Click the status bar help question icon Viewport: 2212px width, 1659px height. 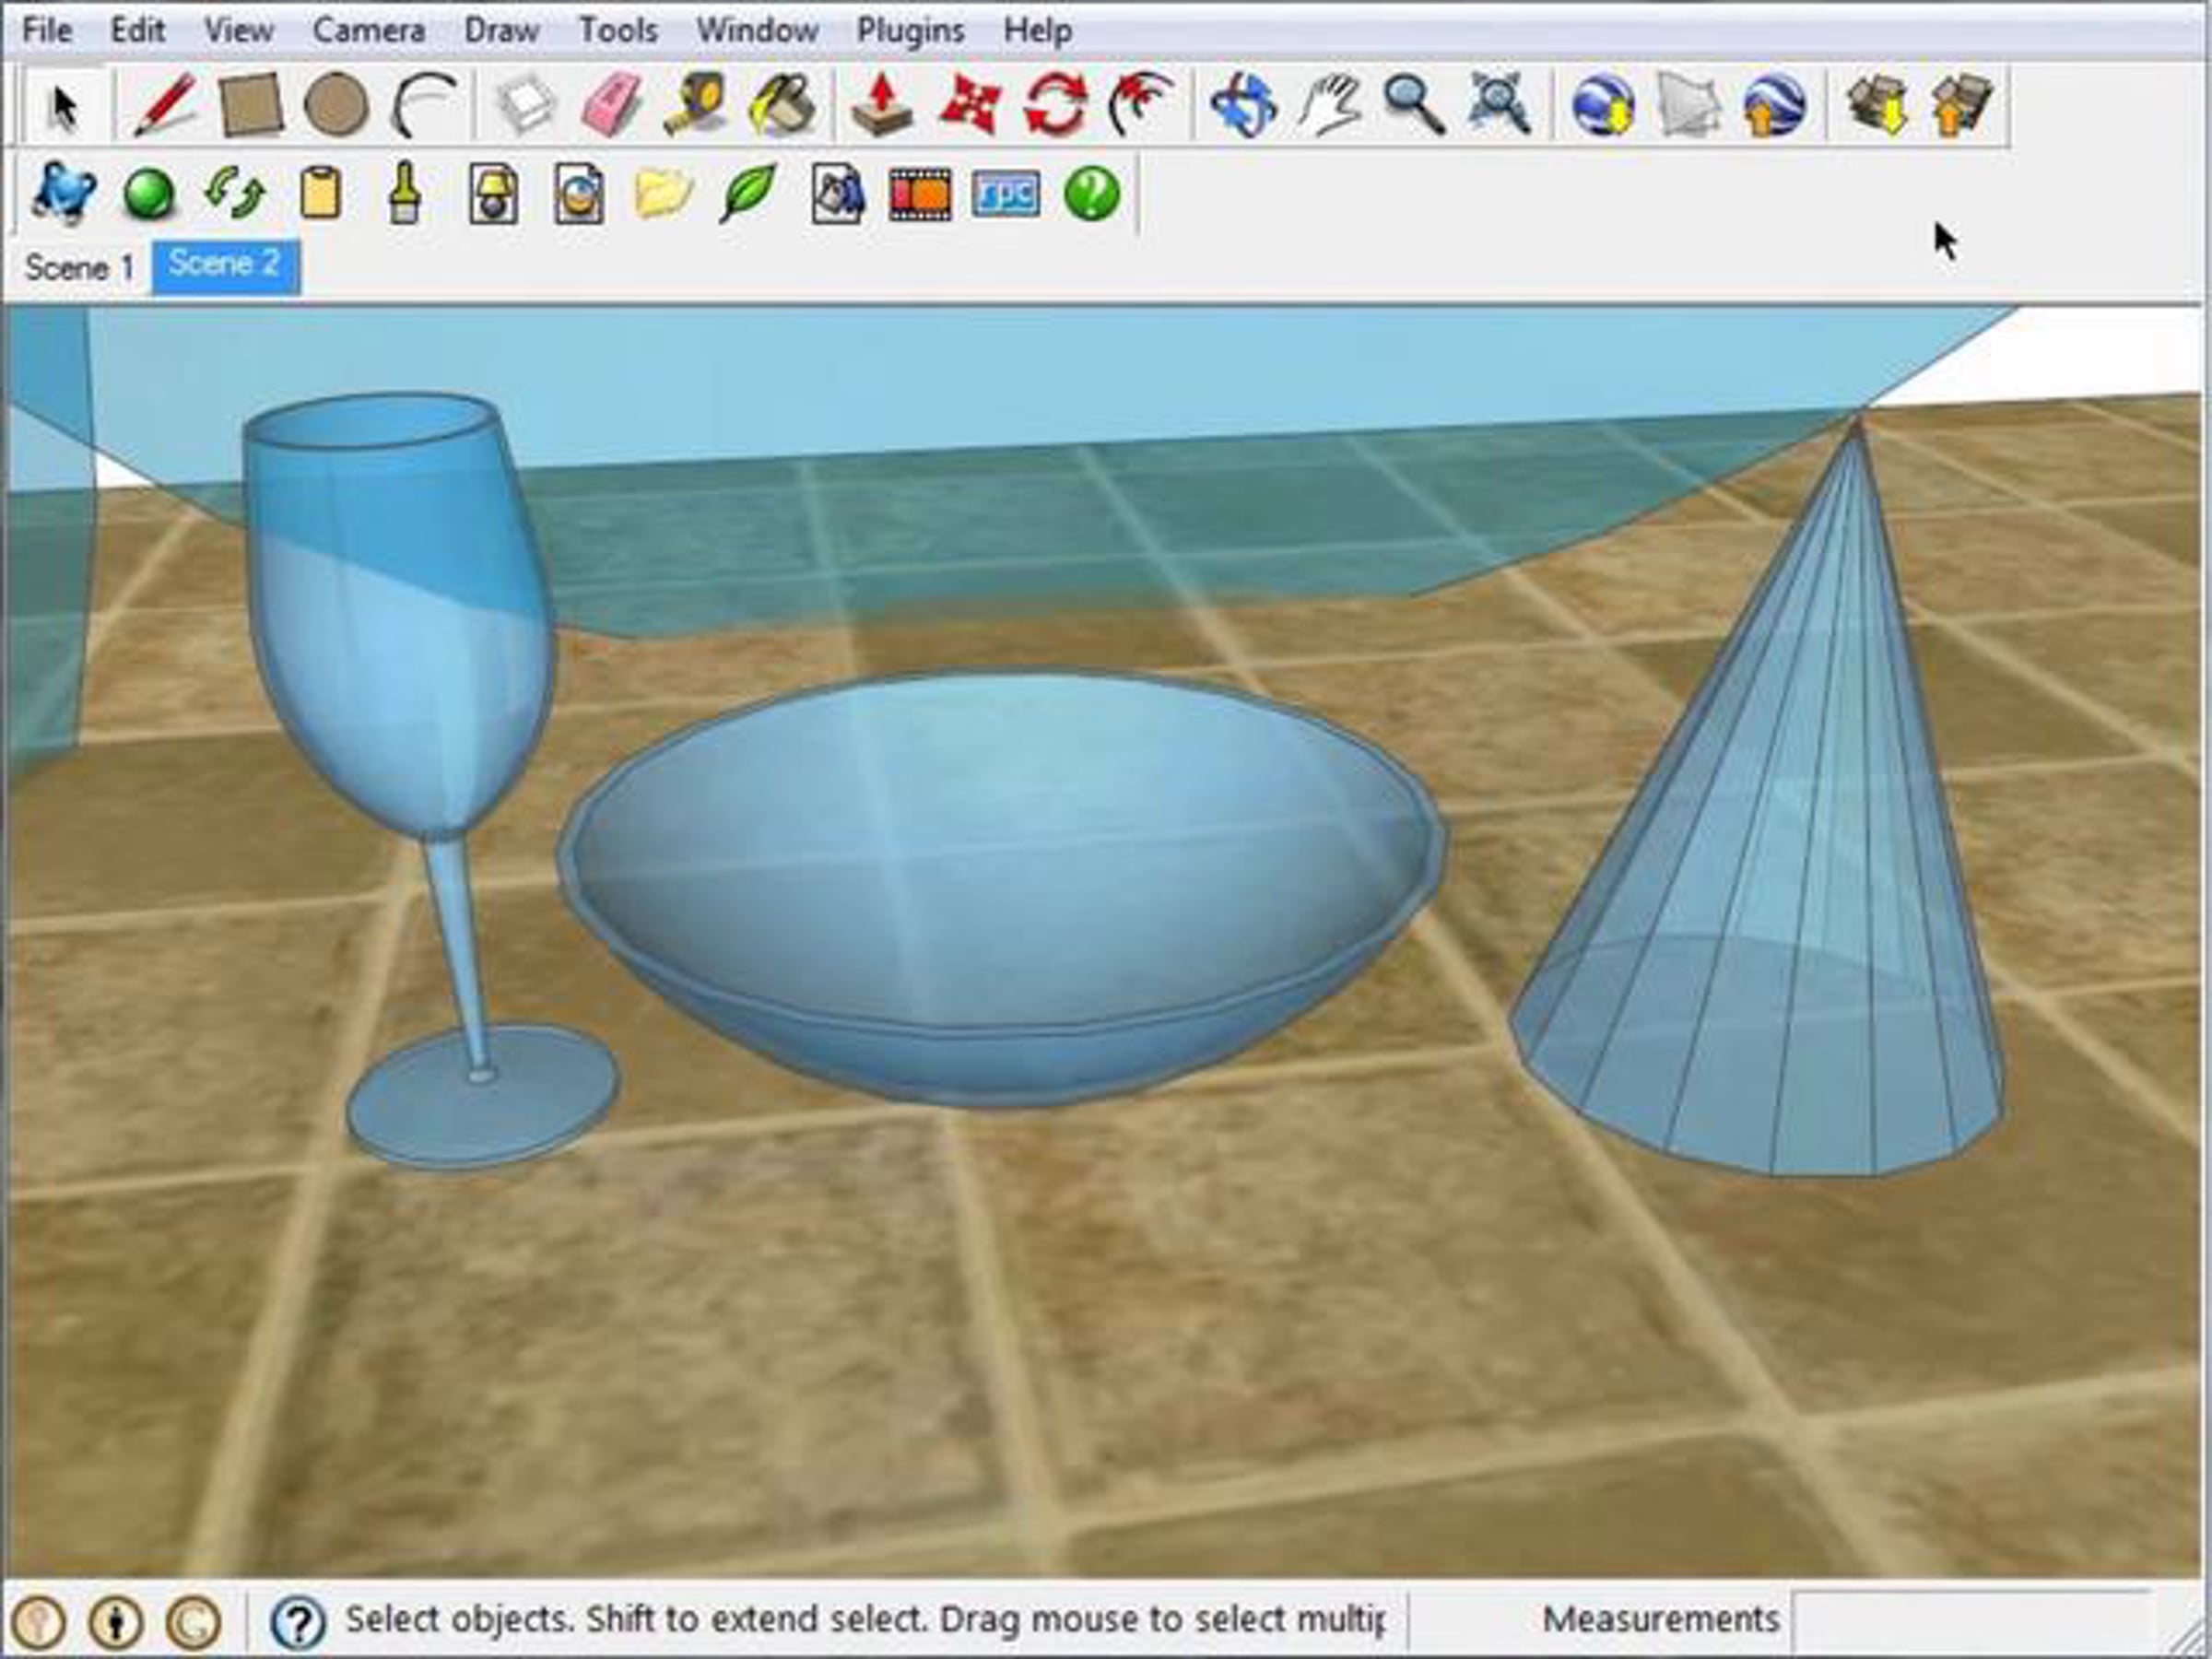(298, 1621)
